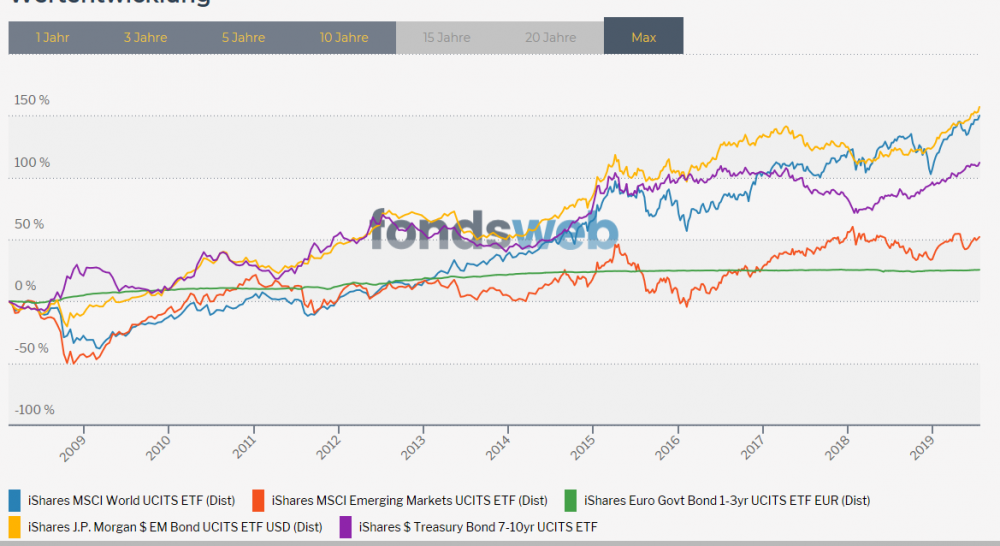Screen dimensions: 1000x546
Task: Click orange swatch for Emerging Markets ETF
Action: (258, 500)
